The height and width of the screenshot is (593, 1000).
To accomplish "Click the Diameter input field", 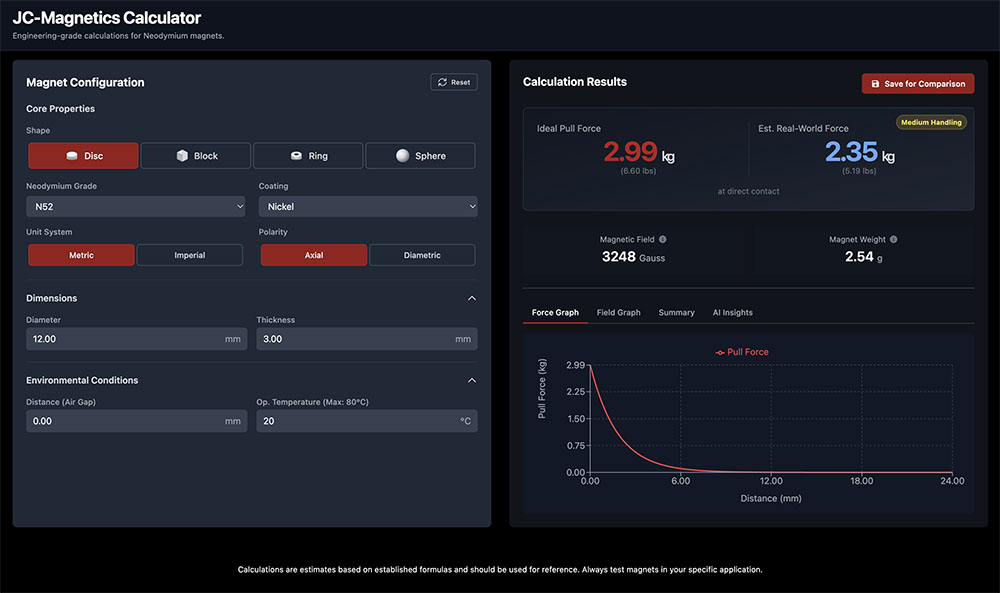I will [125, 339].
